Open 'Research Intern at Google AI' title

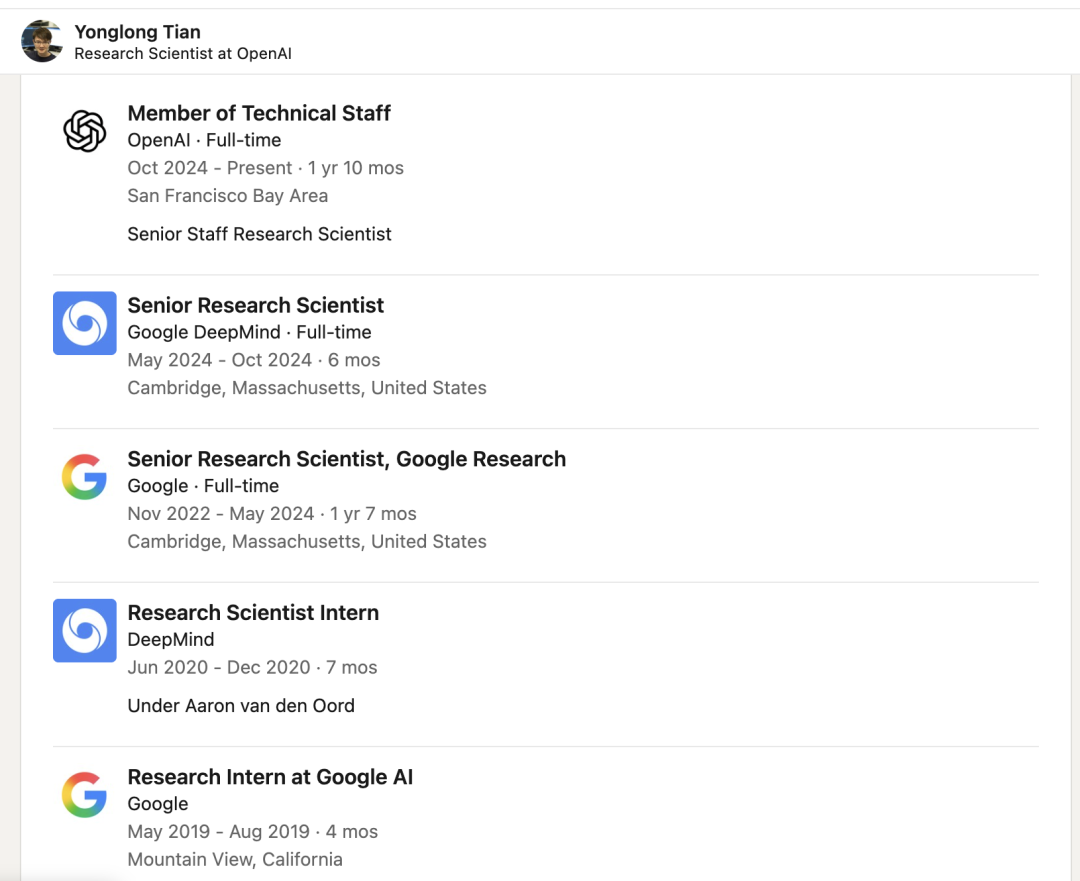[270, 777]
